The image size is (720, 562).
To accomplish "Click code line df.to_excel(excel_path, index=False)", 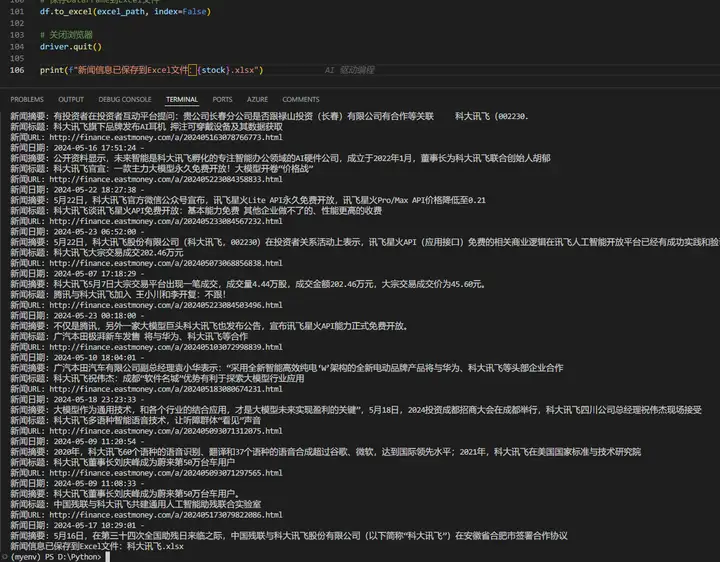I will coord(125,11).
